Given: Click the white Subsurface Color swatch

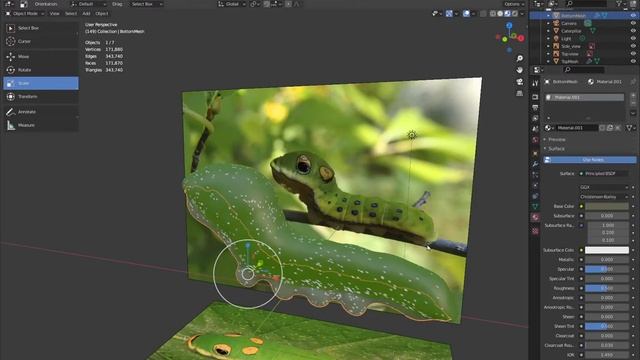Looking at the screenshot, I should [607, 250].
